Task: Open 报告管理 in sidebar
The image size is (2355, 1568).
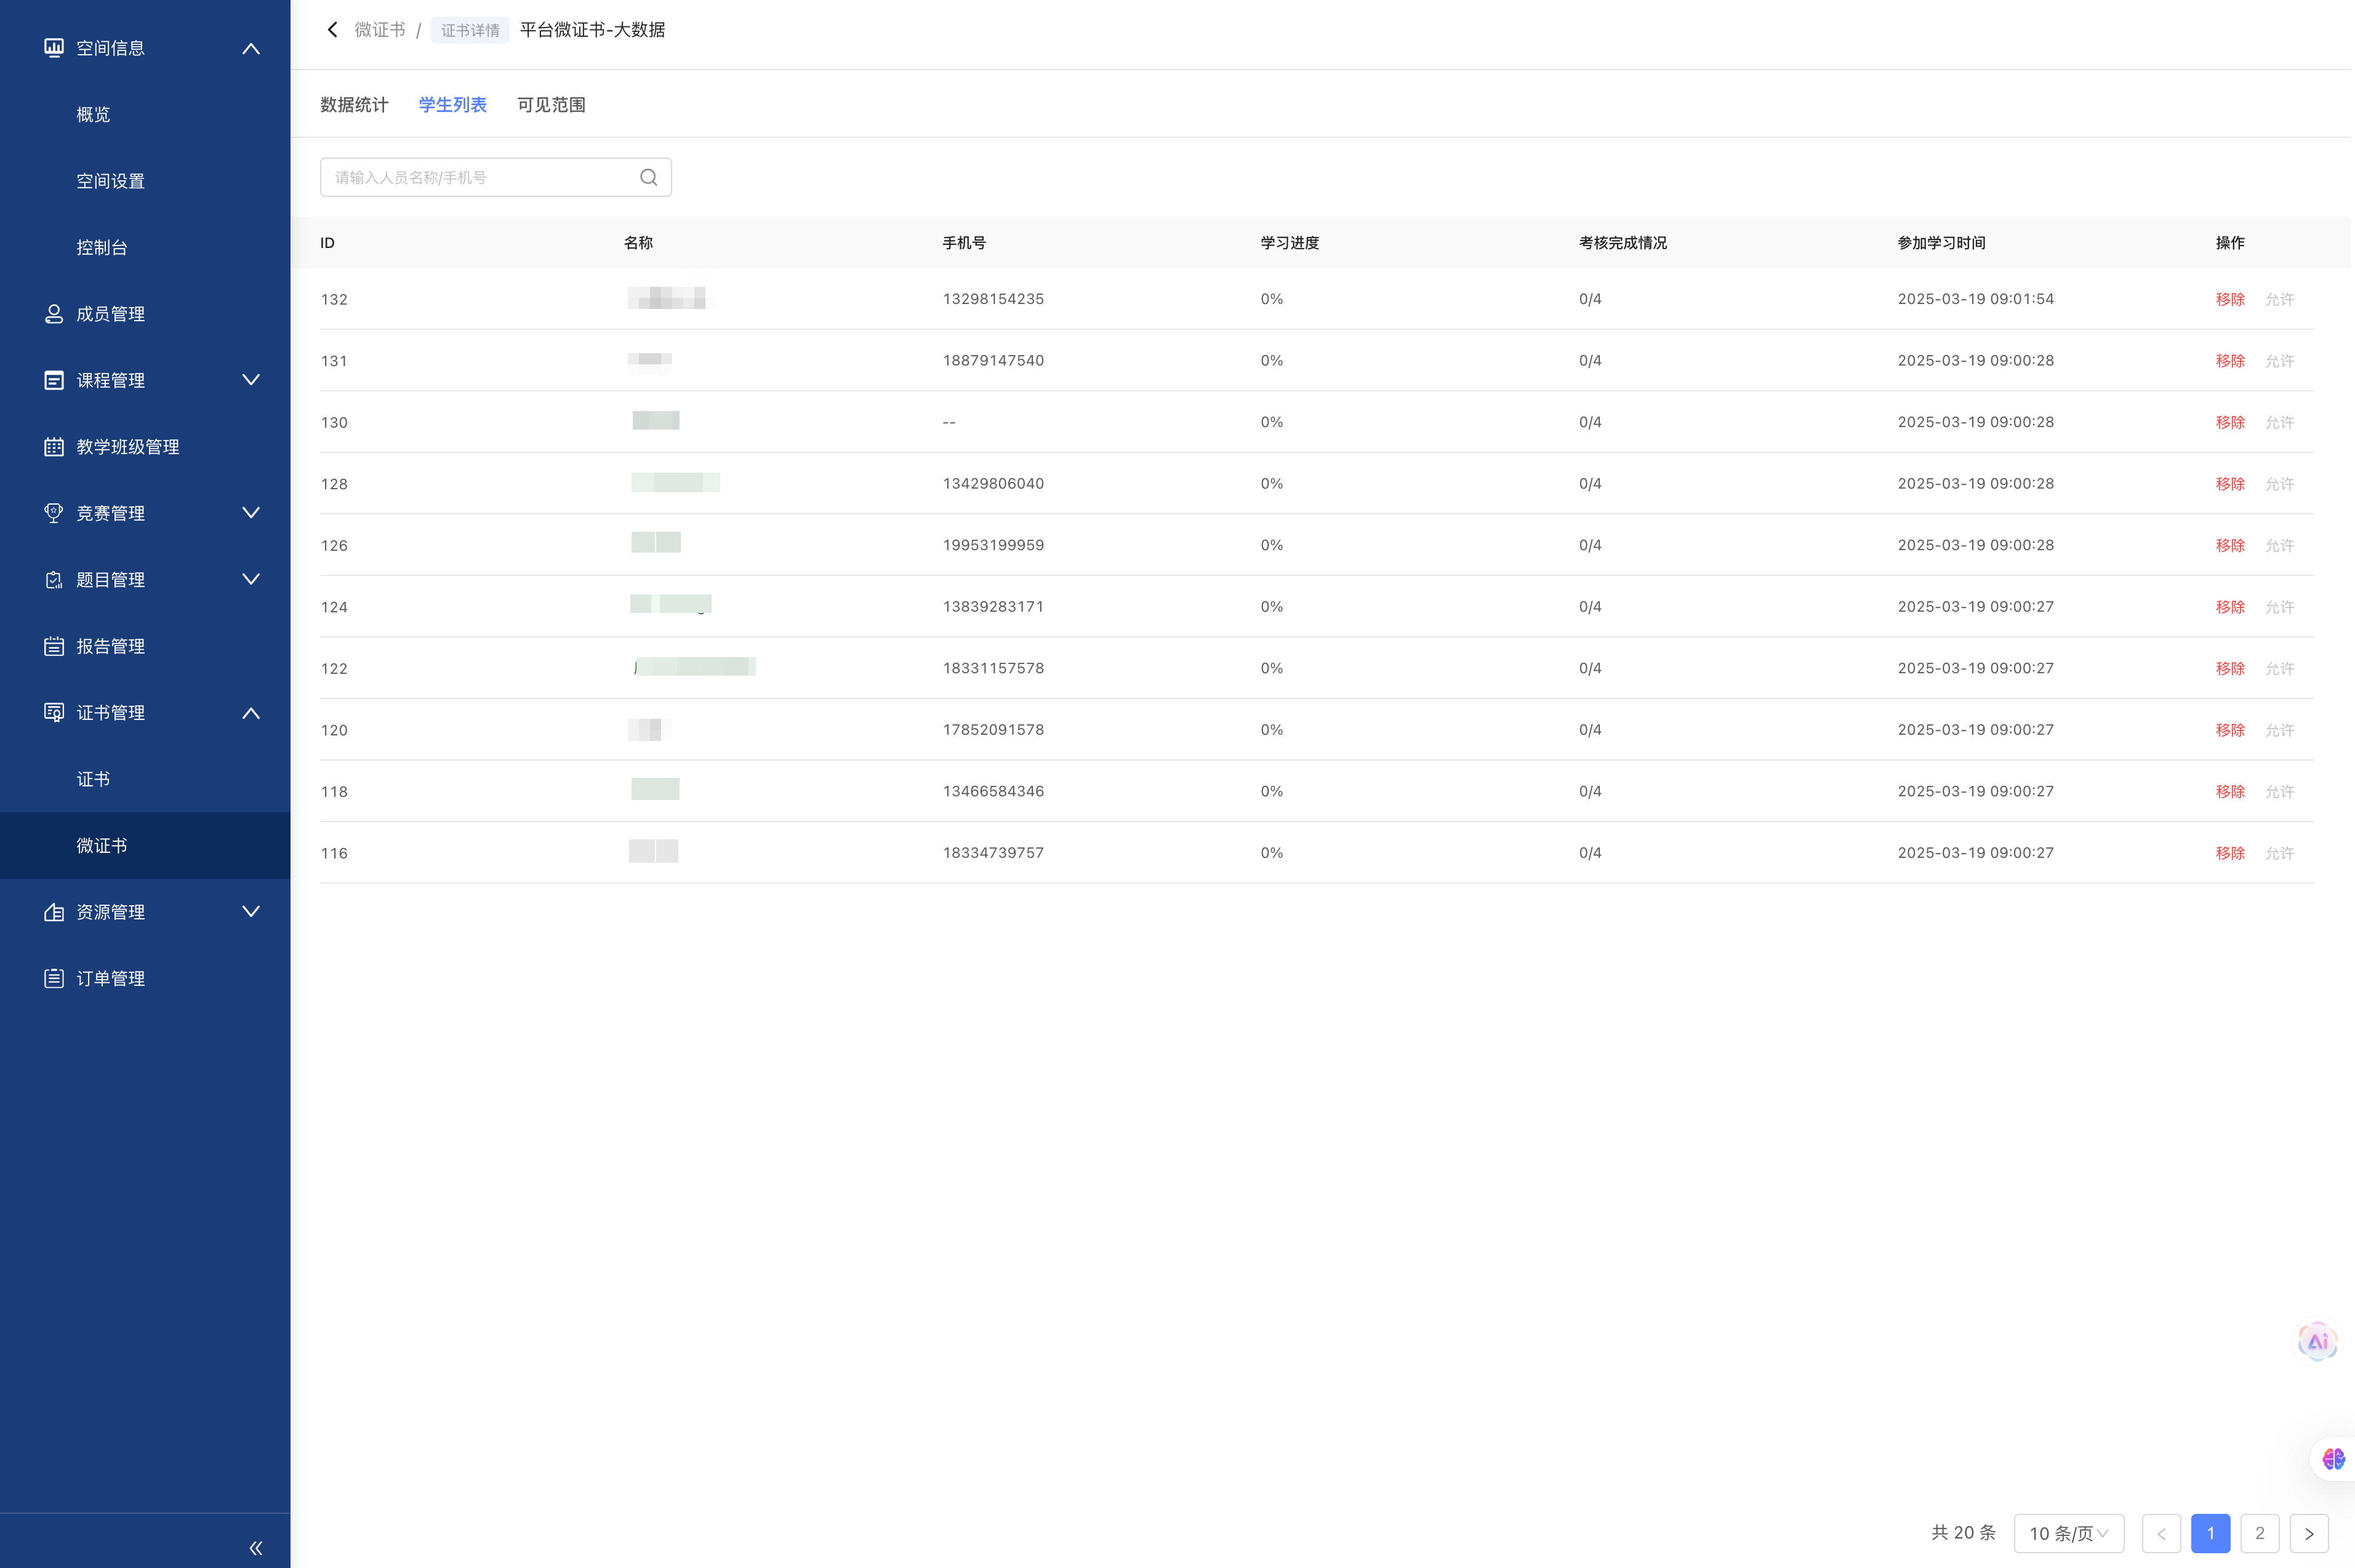Action: (110, 646)
